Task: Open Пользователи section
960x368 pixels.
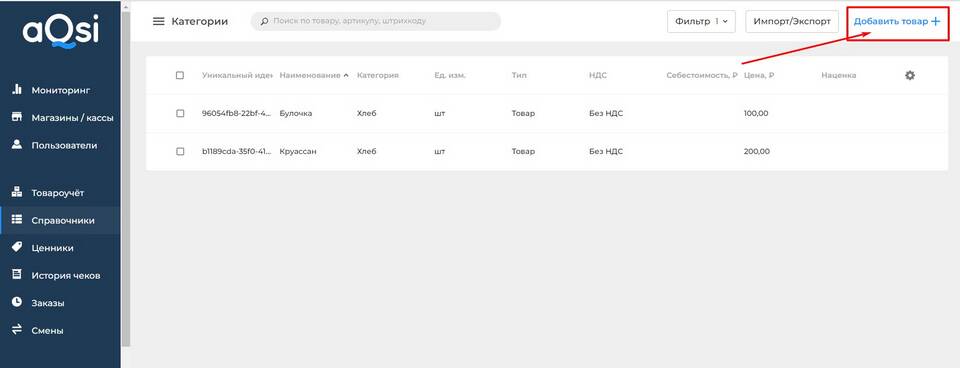Action: point(61,145)
